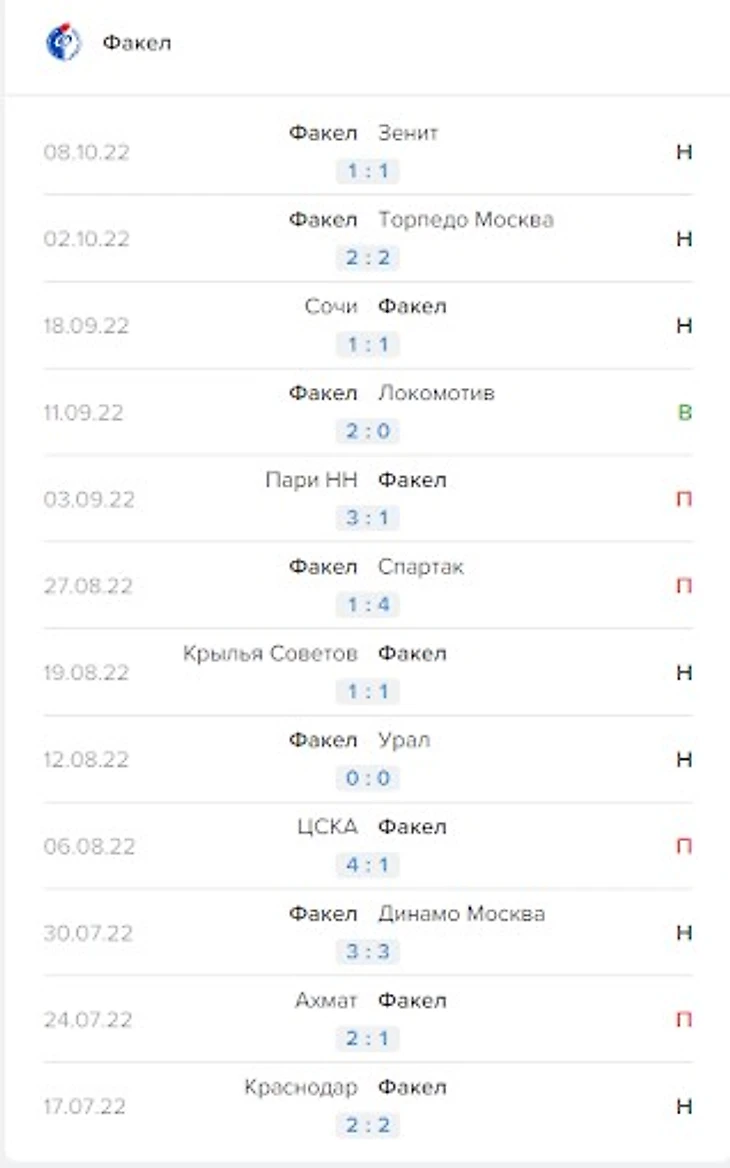Click green В result badge for Локомотив match

coord(685,412)
